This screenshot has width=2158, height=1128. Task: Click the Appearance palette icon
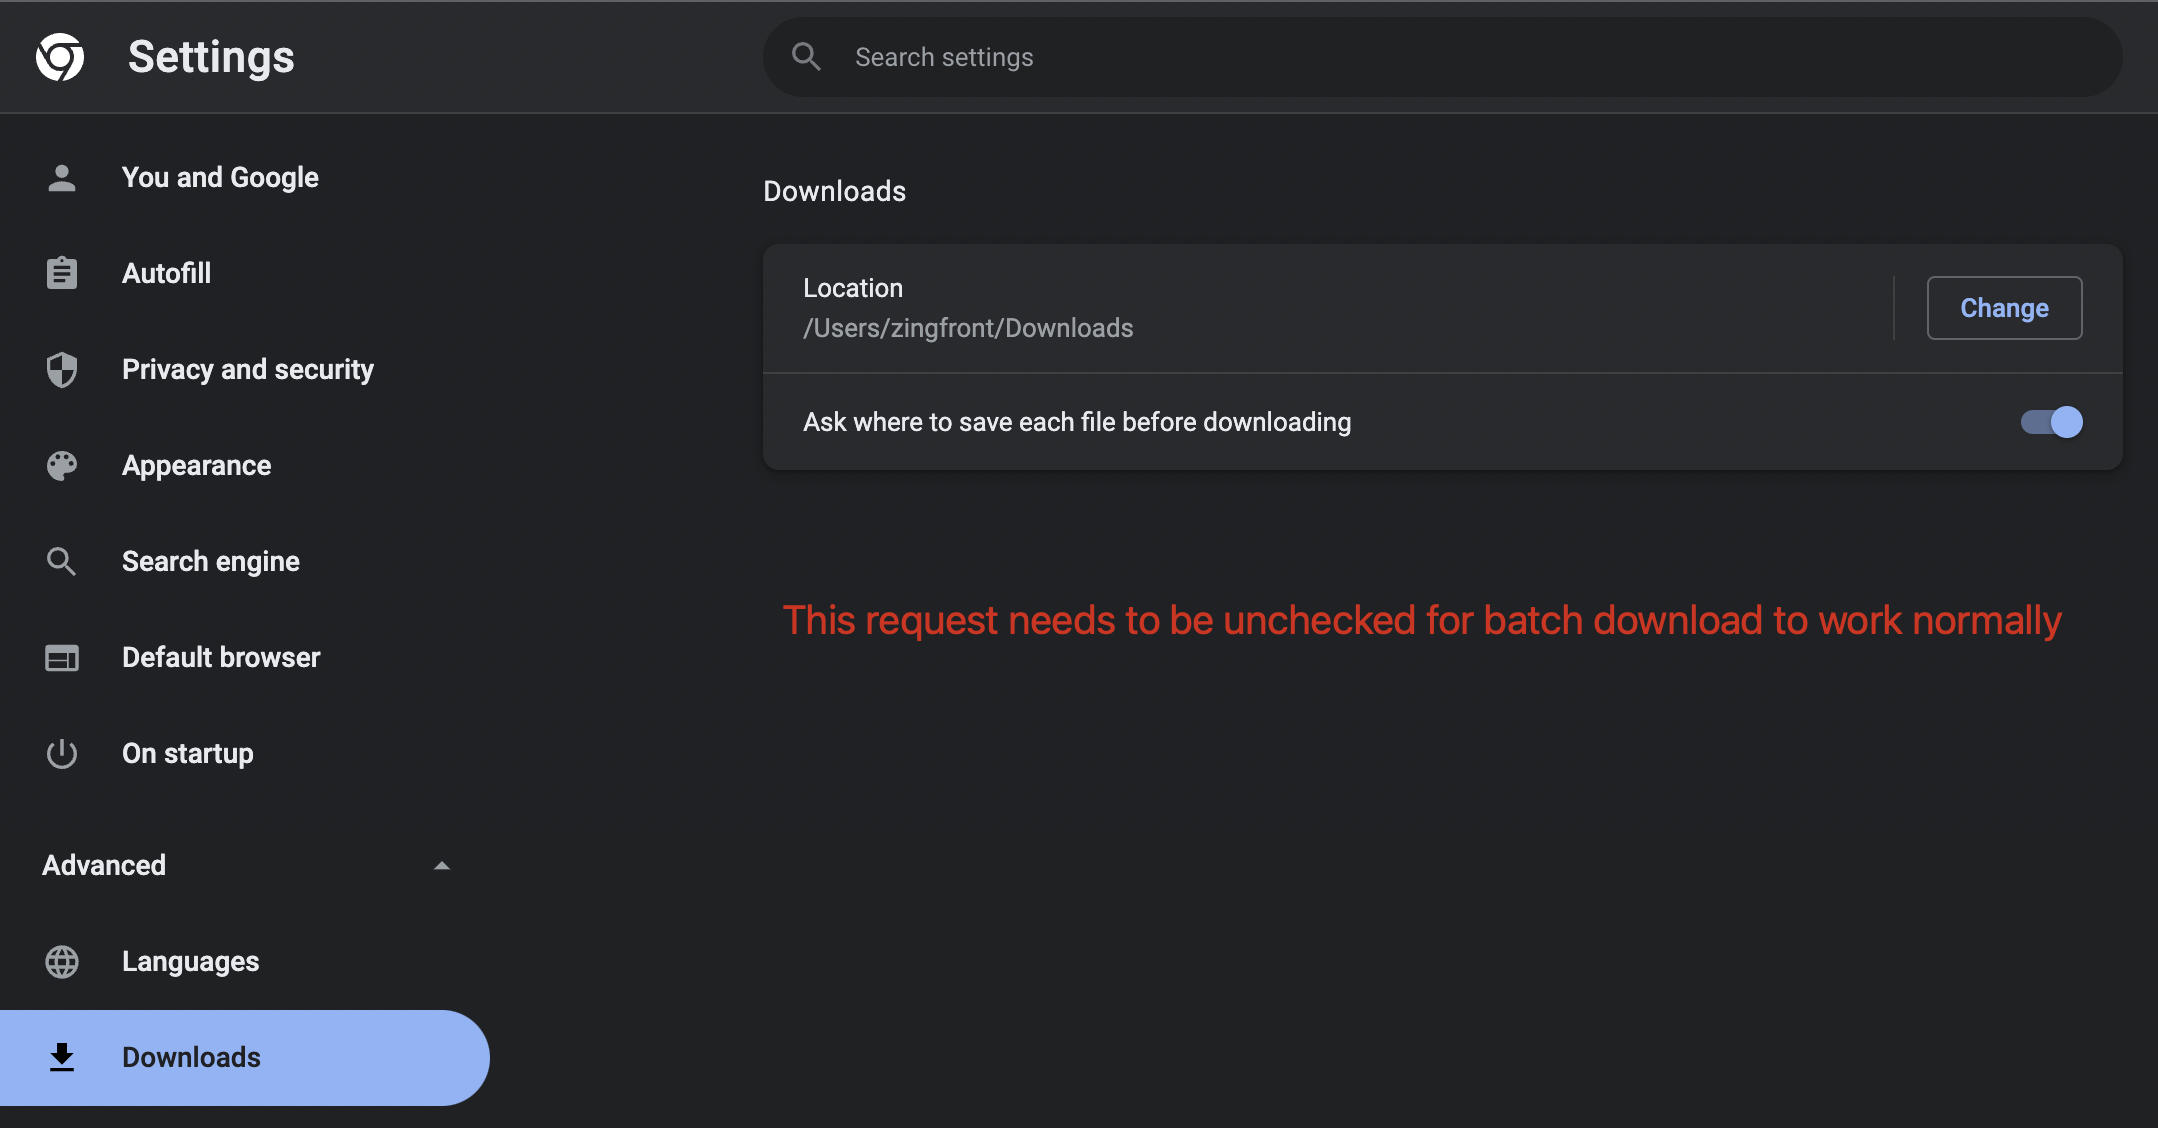point(63,465)
